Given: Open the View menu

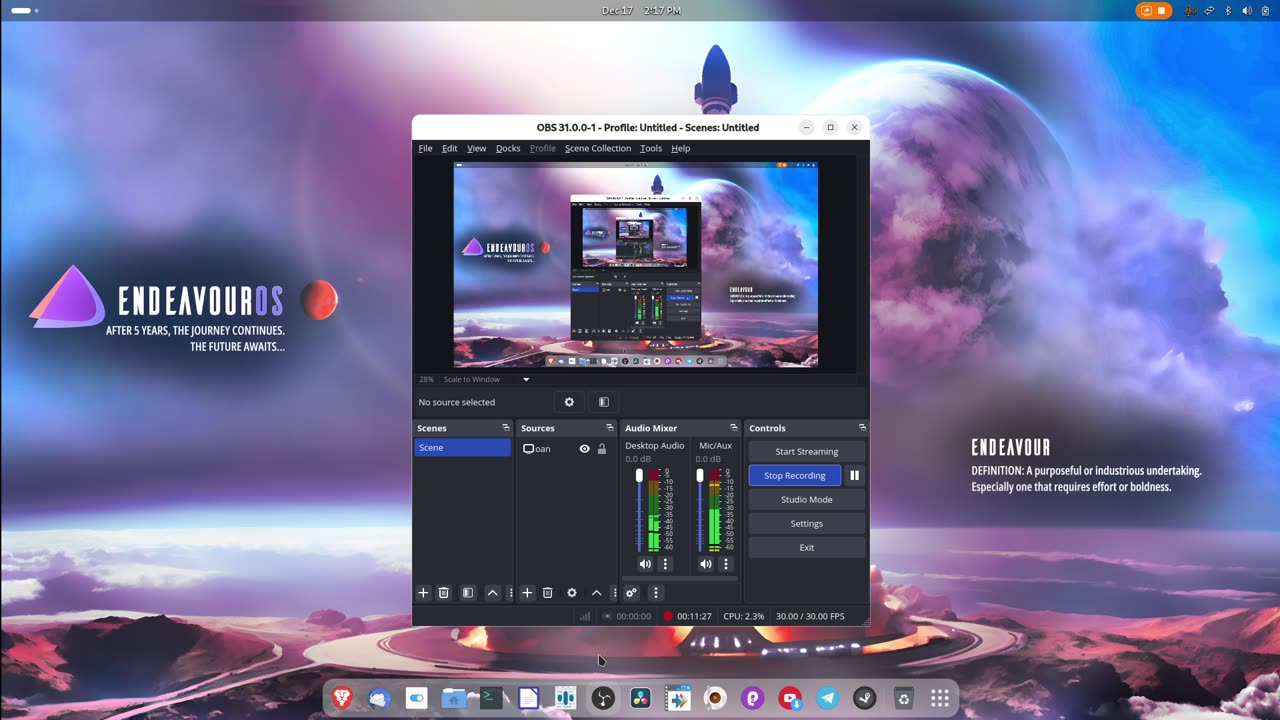Looking at the screenshot, I should (477, 148).
